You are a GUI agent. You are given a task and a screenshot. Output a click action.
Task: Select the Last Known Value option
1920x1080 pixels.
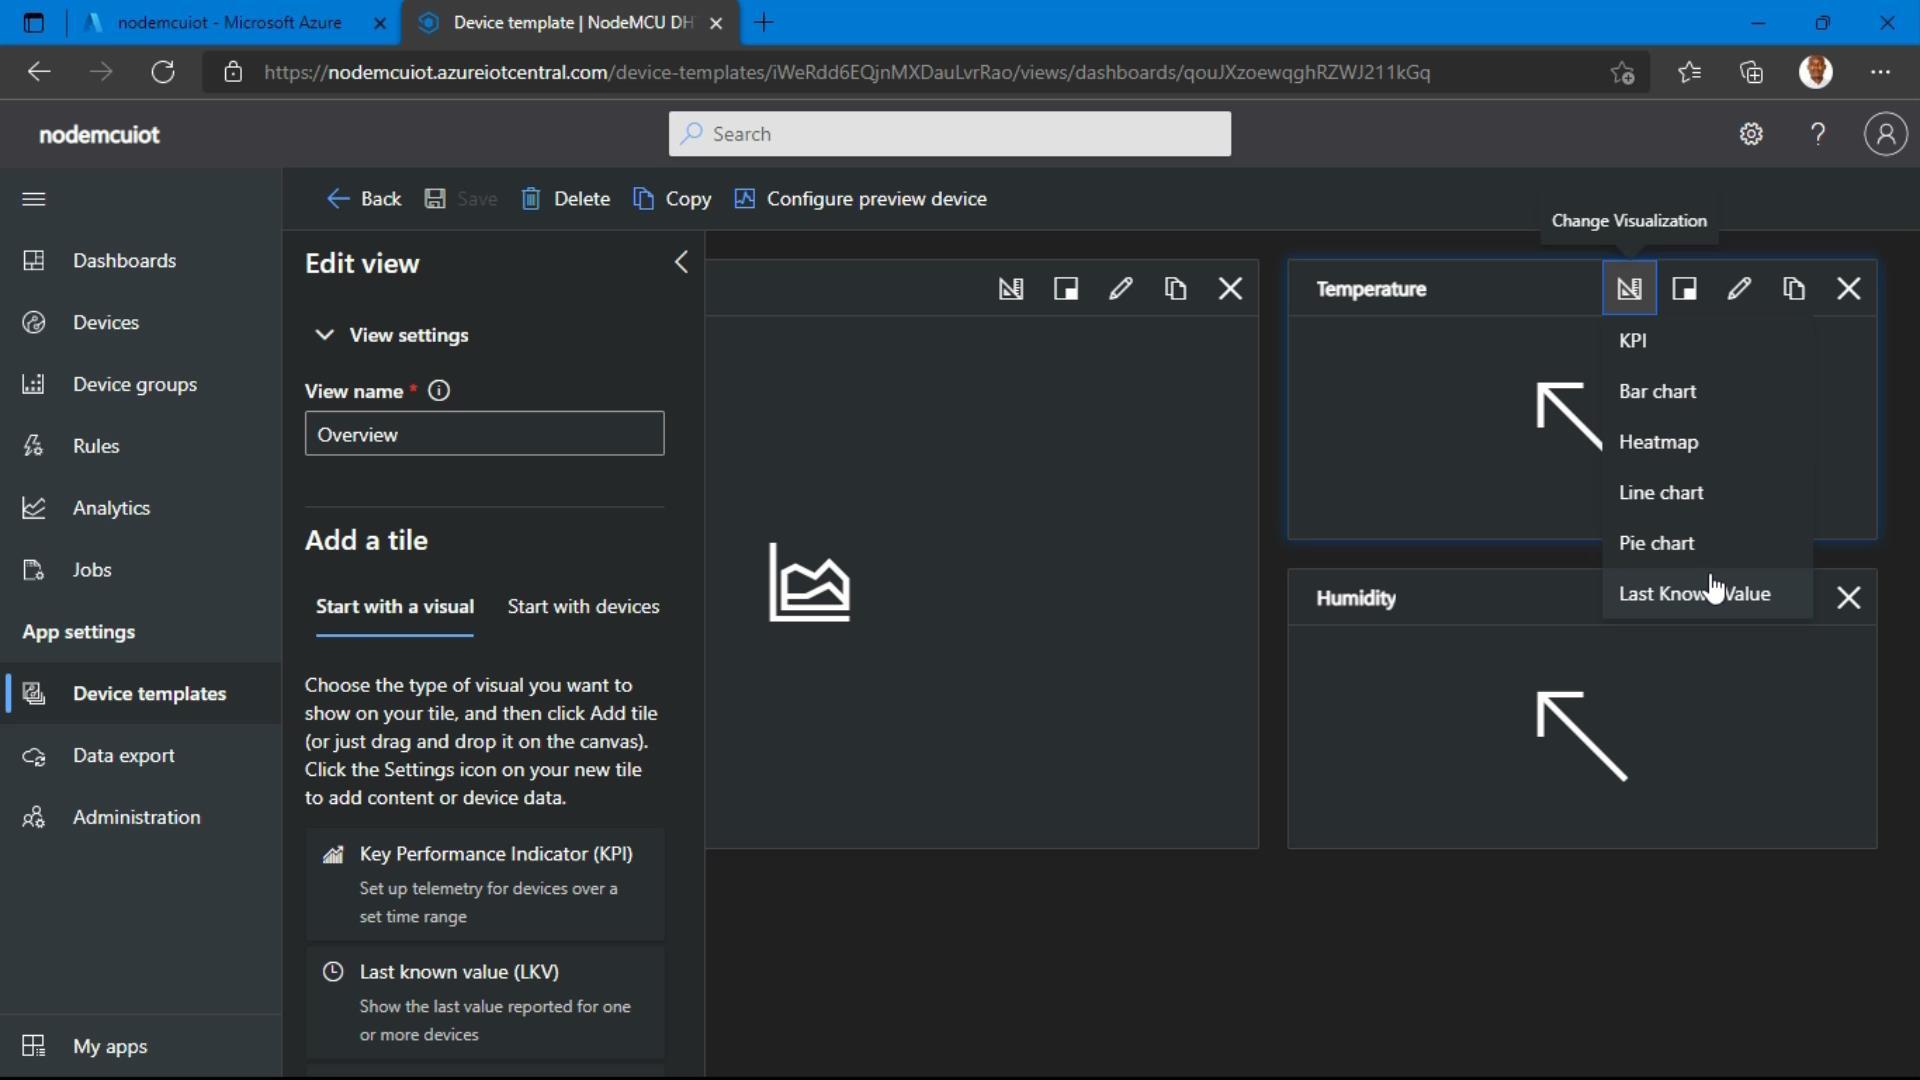tap(1695, 592)
